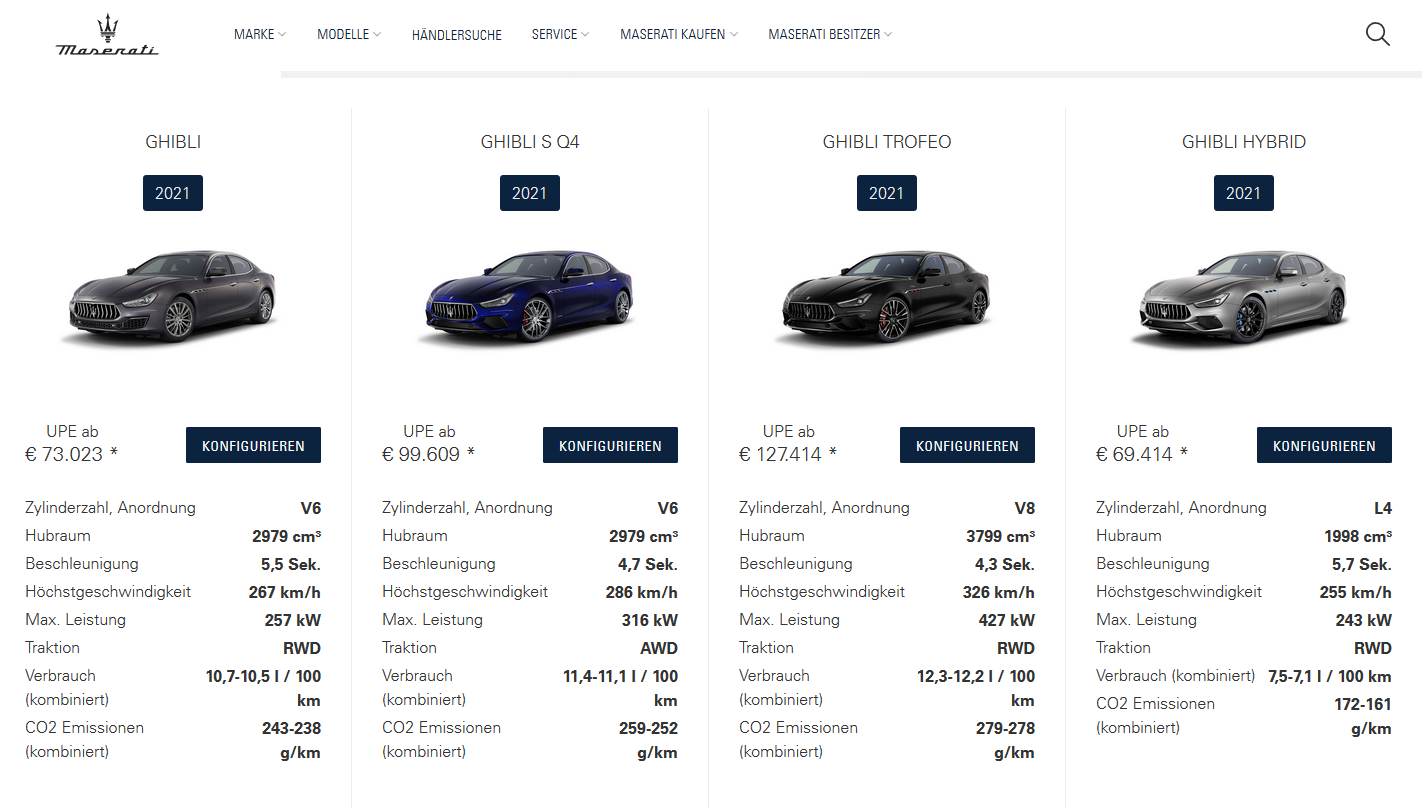Image resolution: width=1422 pixels, height=808 pixels.
Task: Open the HÄNDLERSUCHE menu item
Action: click(x=457, y=35)
